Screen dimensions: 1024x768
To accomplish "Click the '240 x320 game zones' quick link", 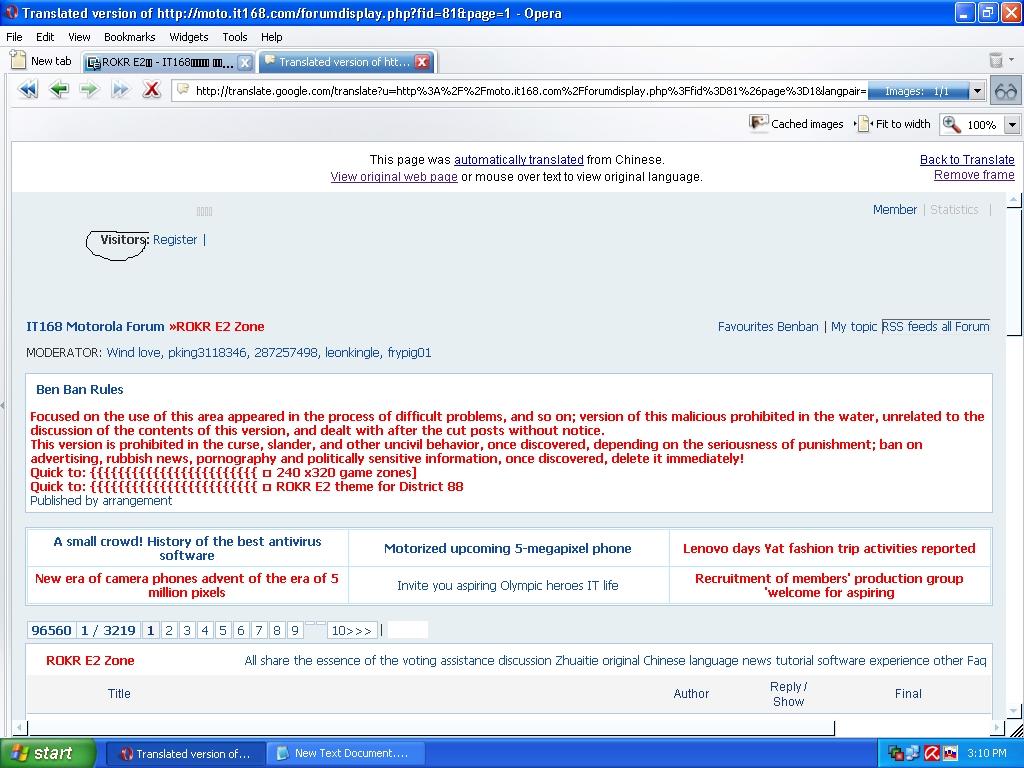I will pos(346,472).
